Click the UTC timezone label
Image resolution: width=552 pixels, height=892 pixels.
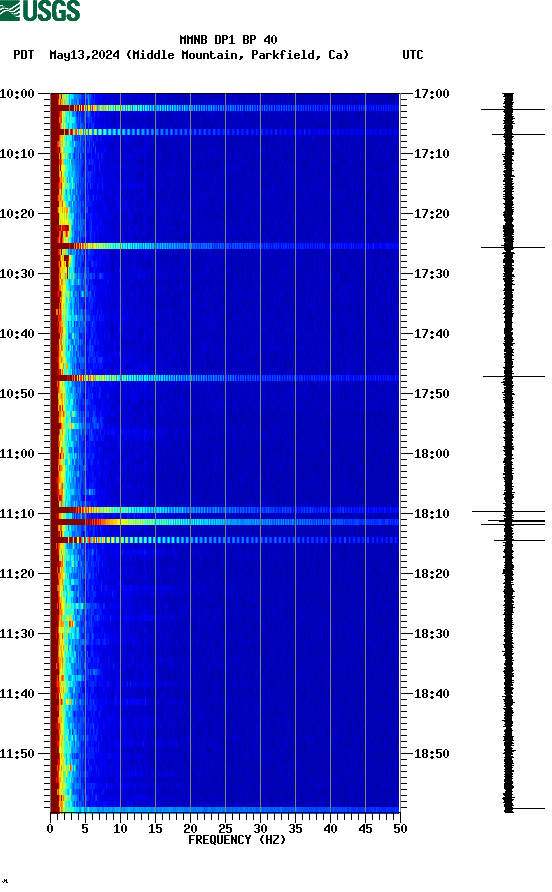point(413,55)
